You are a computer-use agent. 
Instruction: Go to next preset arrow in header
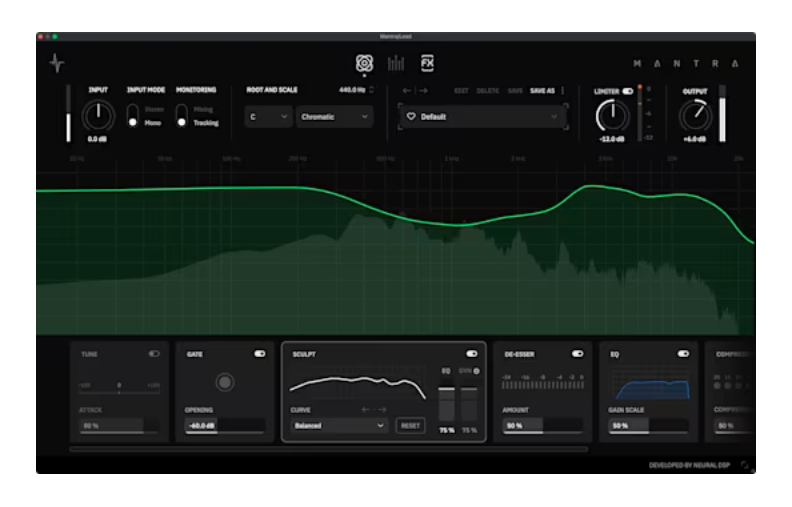(423, 91)
